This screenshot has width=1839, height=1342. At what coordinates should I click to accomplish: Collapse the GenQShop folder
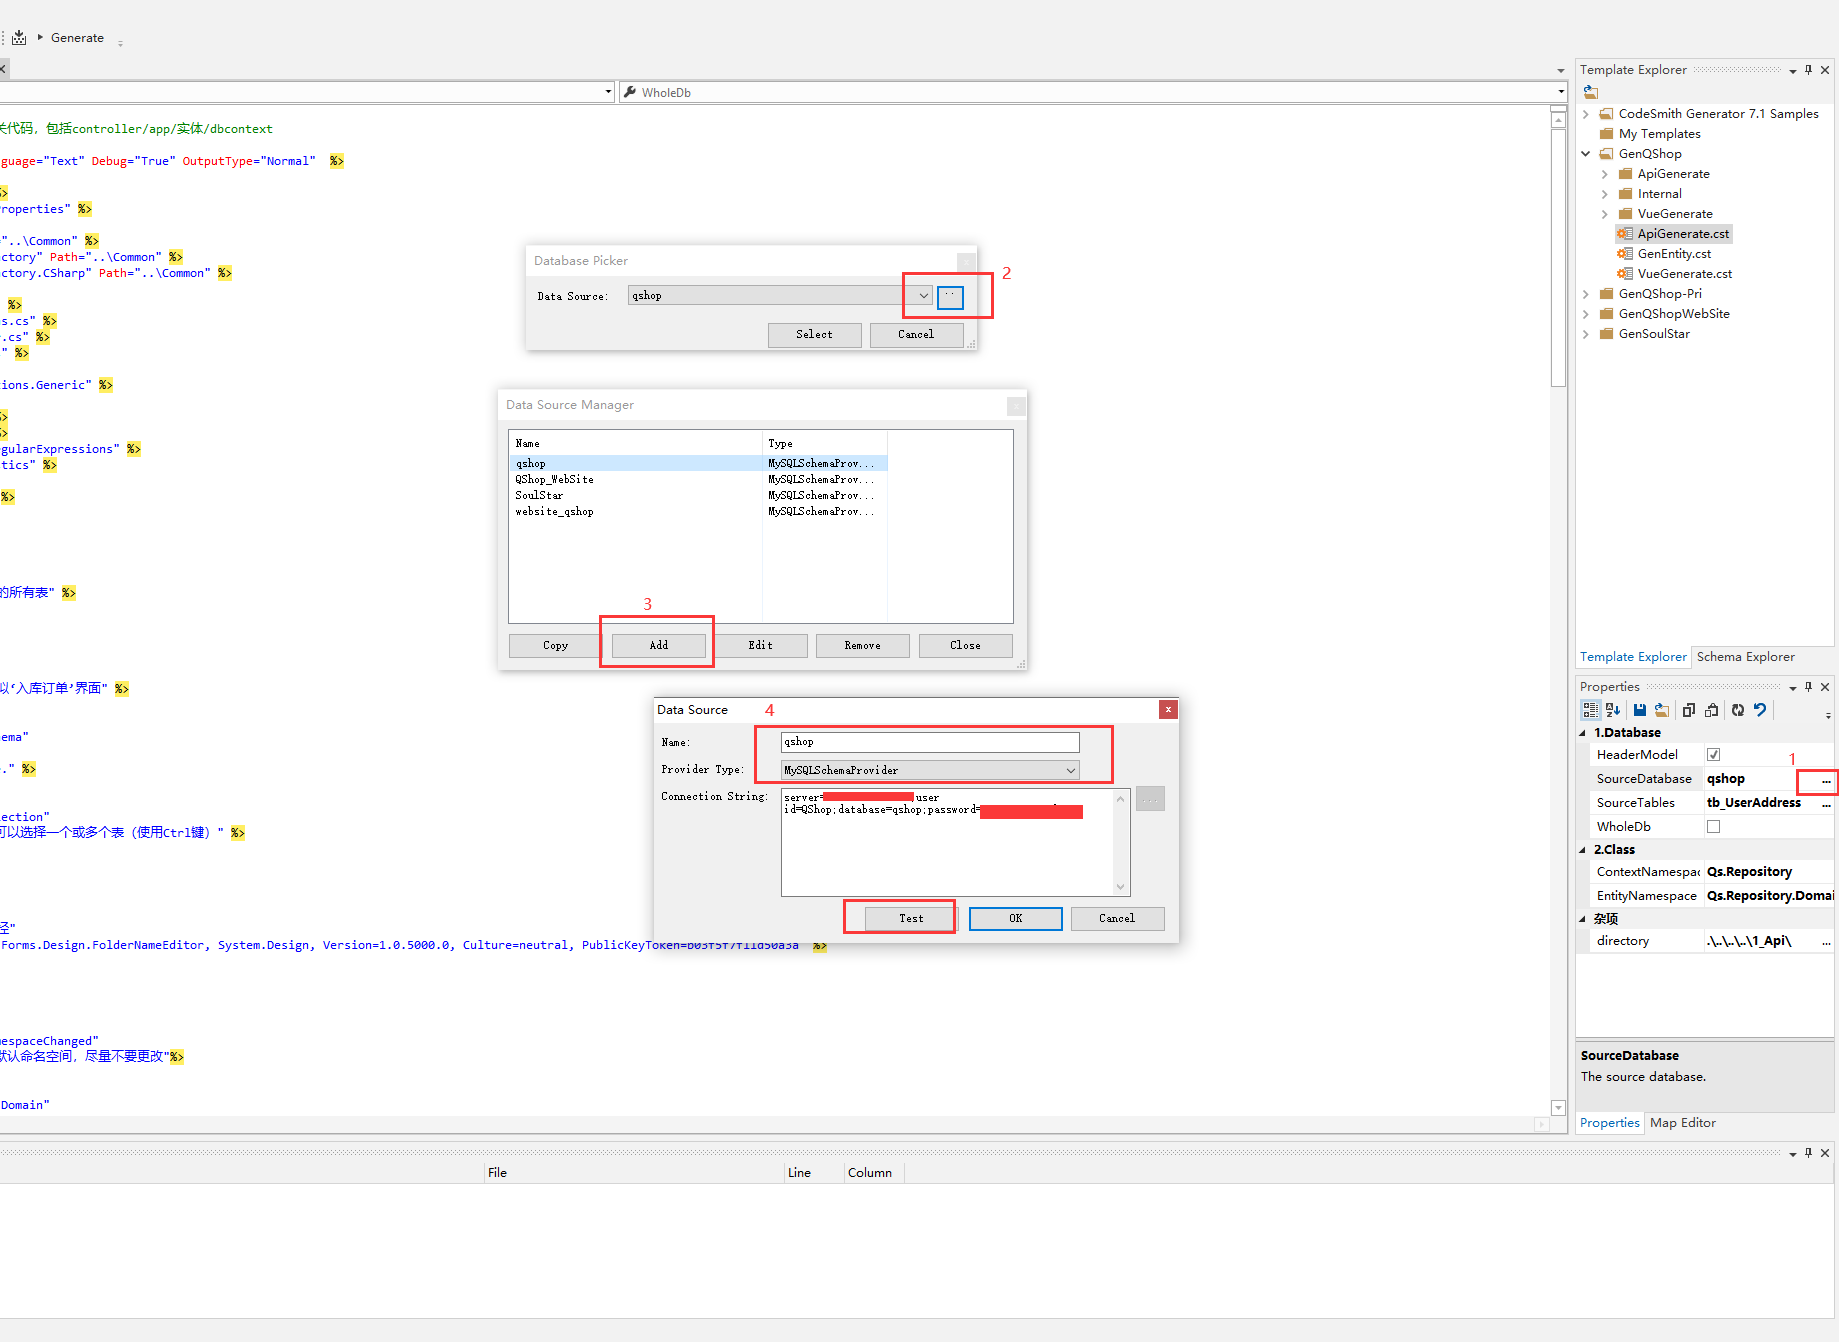[1586, 154]
